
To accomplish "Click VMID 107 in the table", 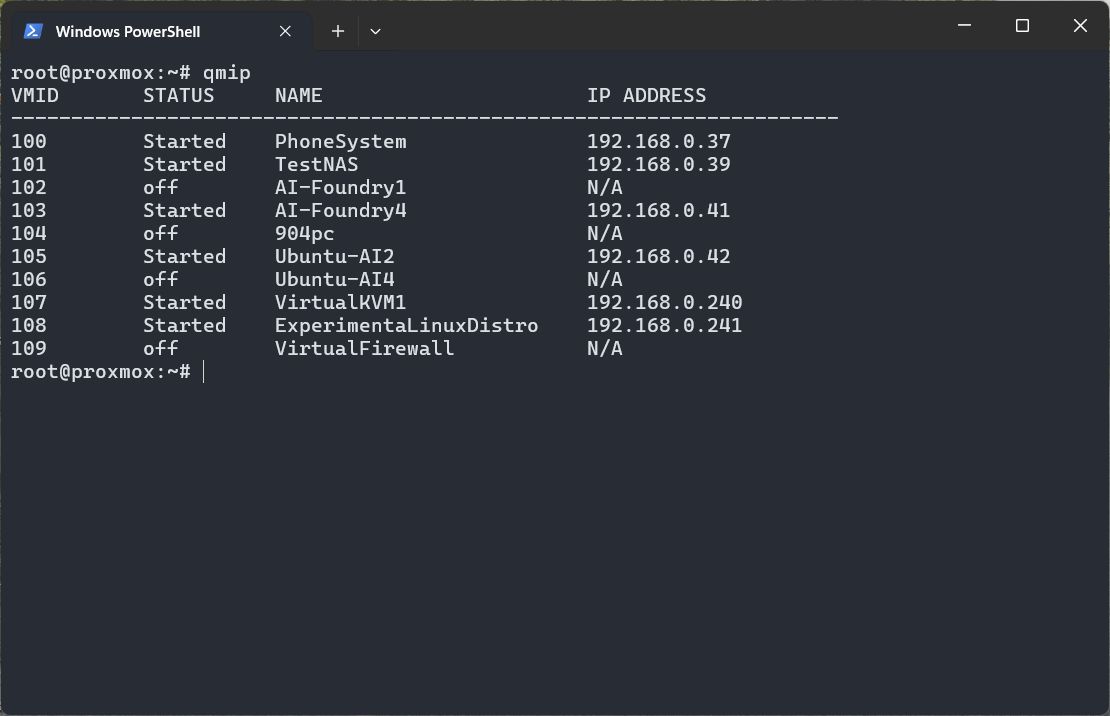I will click(x=29, y=302).
